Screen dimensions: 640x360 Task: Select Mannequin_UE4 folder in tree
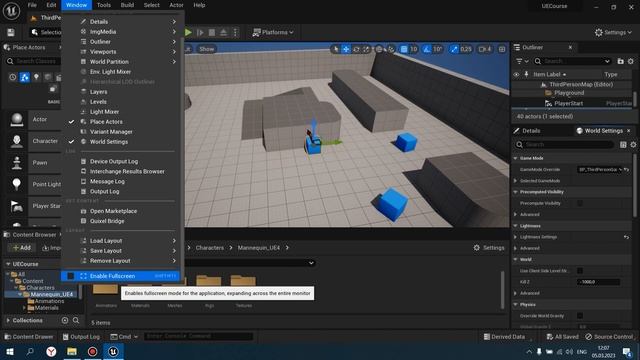[x=52, y=294]
